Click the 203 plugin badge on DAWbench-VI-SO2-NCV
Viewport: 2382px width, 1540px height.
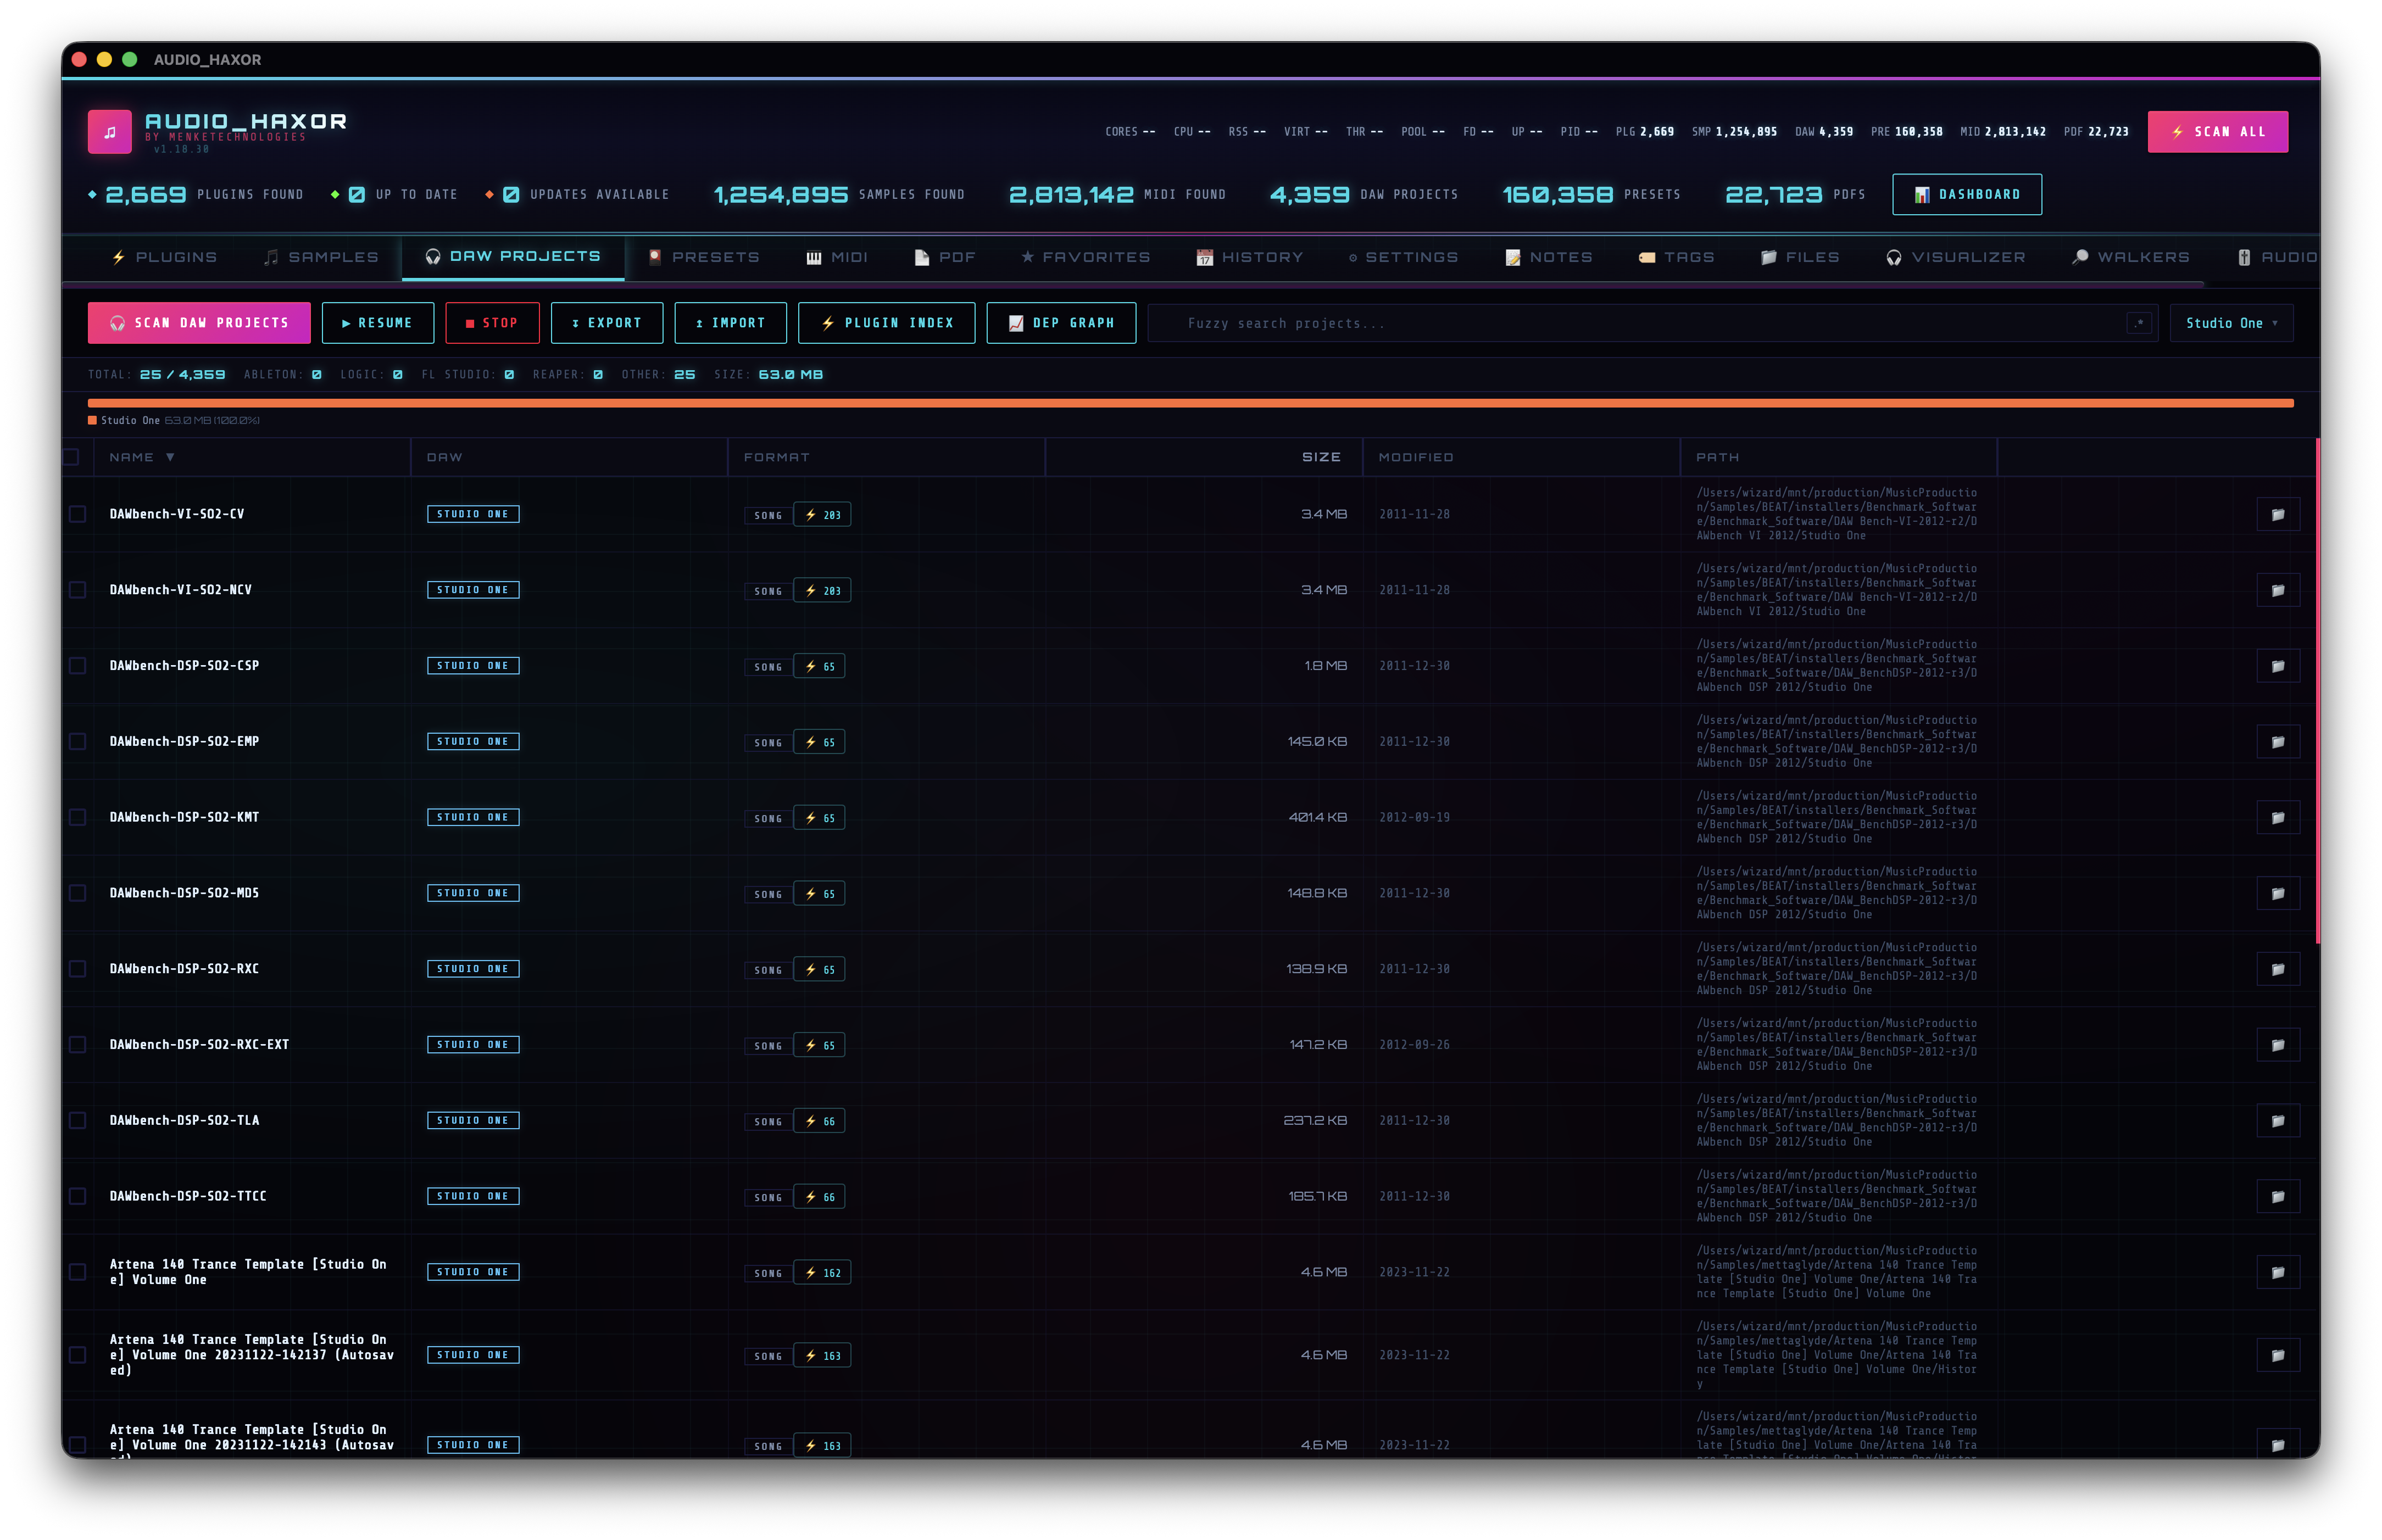click(822, 591)
